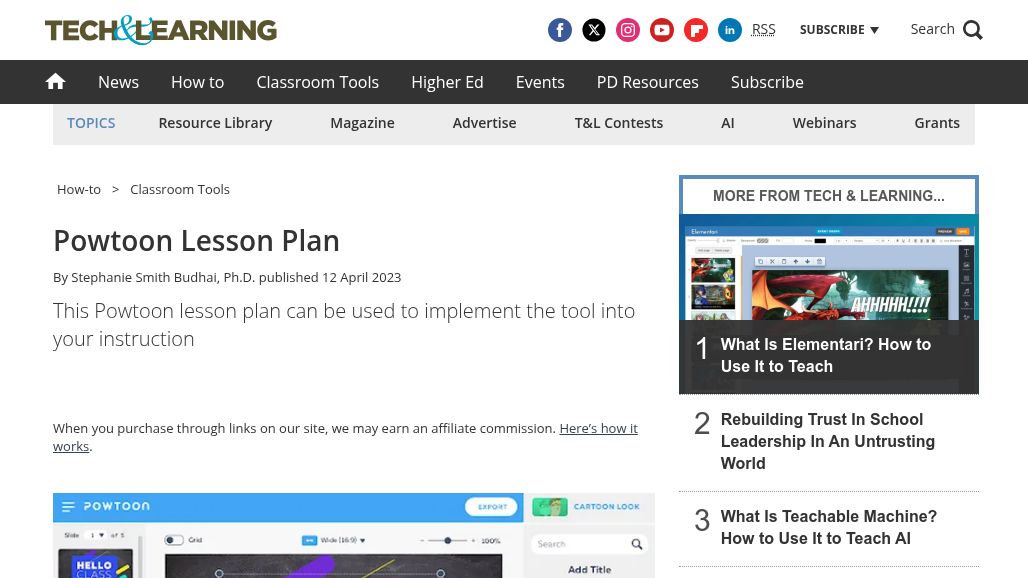This screenshot has height=578, width=1028.
Task: Open the Higher Ed menu
Action: (x=447, y=82)
